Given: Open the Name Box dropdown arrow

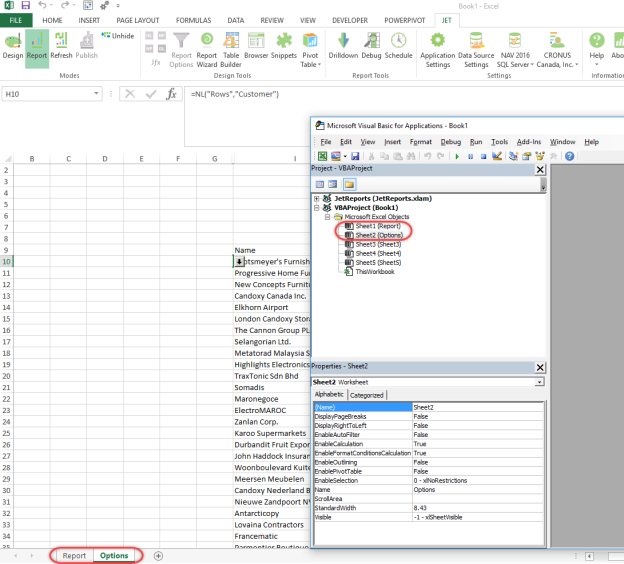Looking at the screenshot, I should [96, 94].
